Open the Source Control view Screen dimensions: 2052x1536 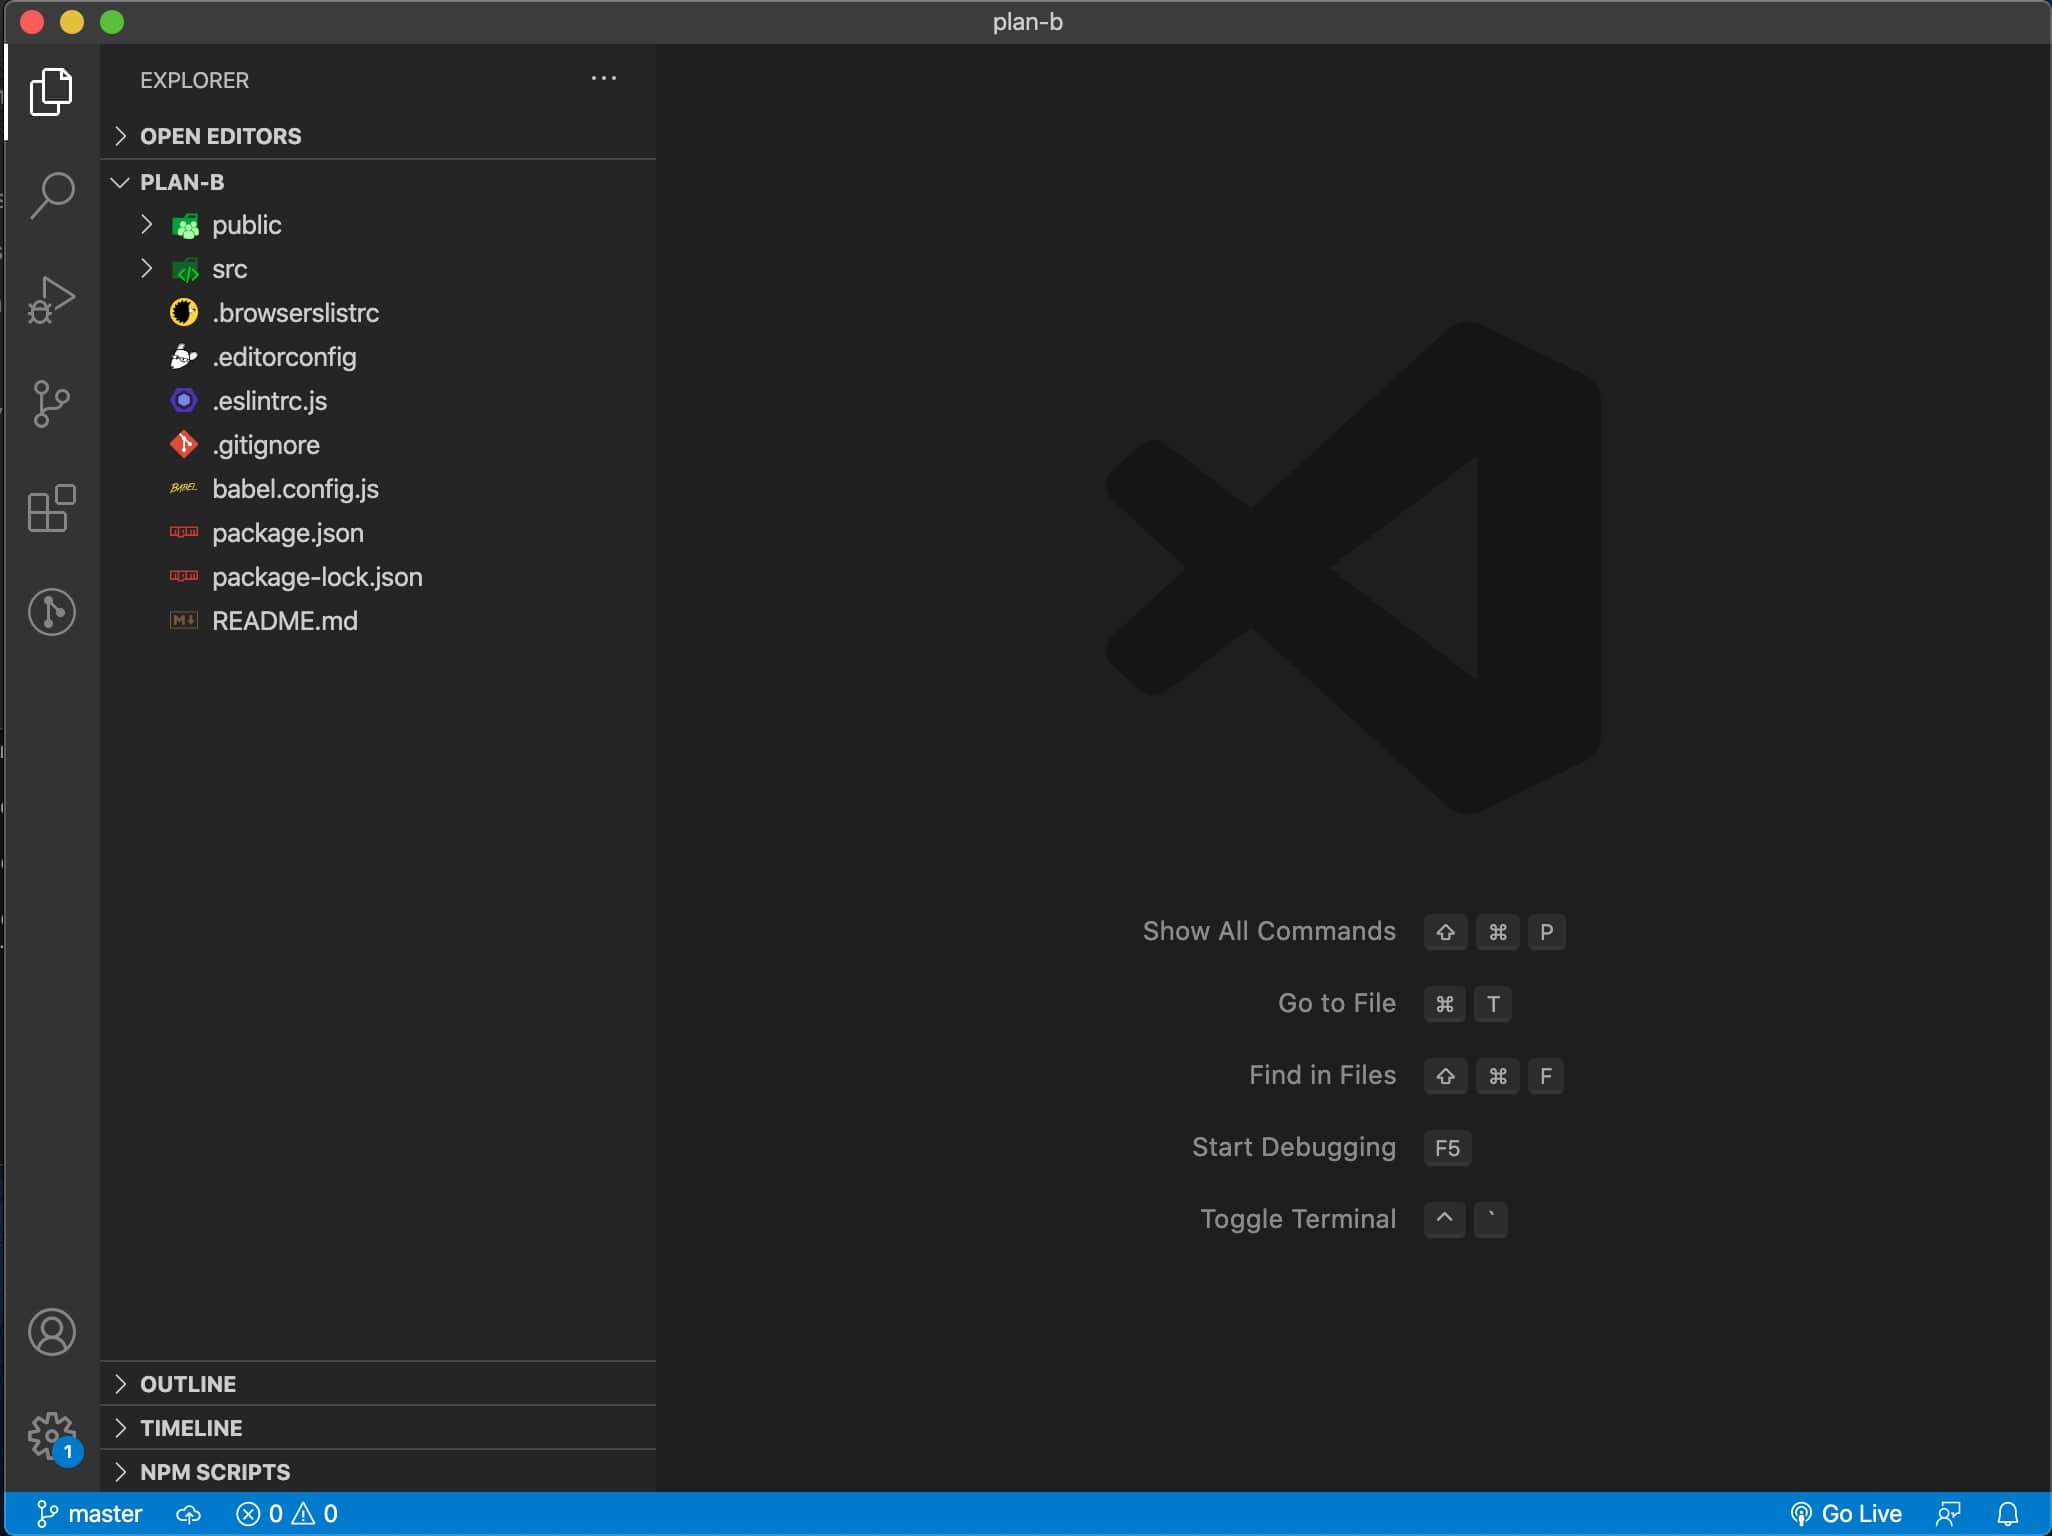point(51,404)
